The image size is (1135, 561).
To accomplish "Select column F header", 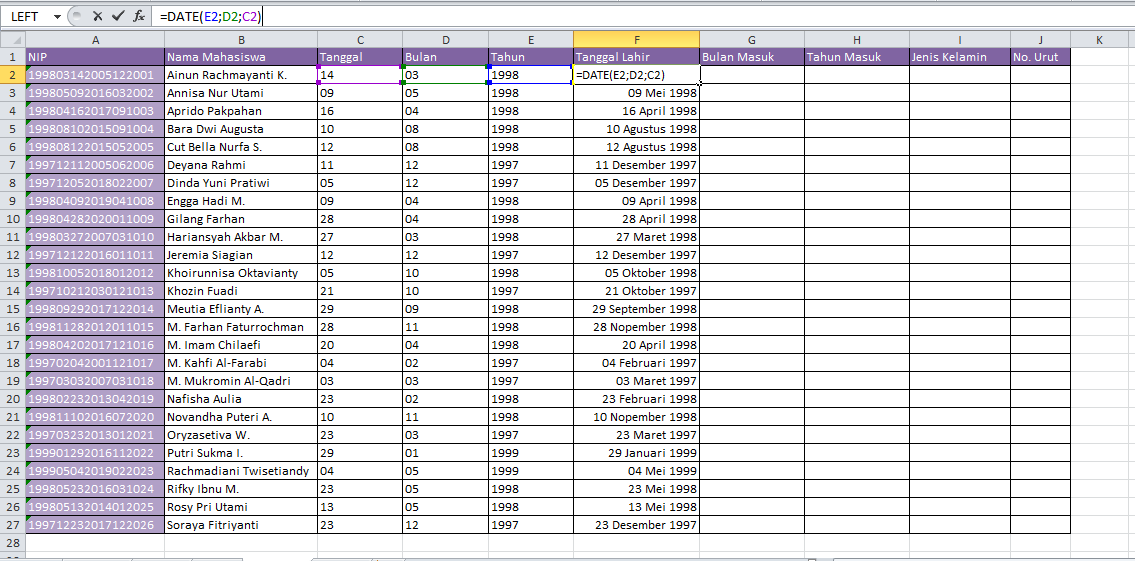I will tap(636, 41).
